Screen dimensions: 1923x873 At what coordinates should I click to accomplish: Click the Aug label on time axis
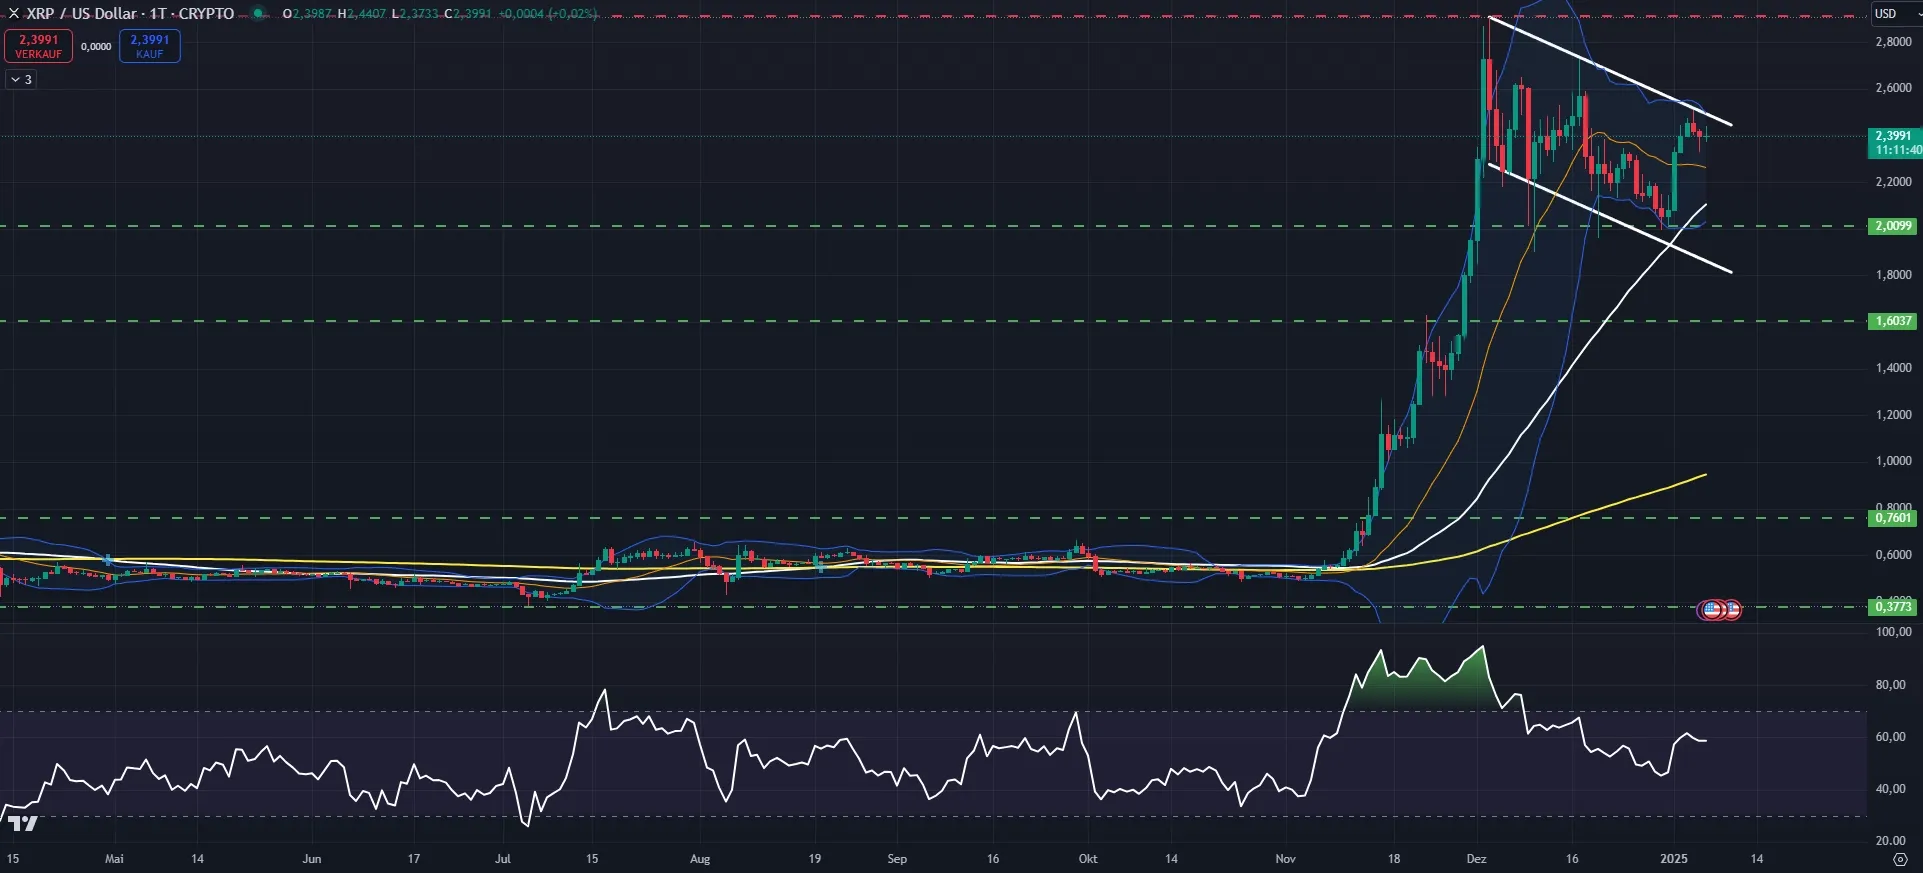point(700,859)
